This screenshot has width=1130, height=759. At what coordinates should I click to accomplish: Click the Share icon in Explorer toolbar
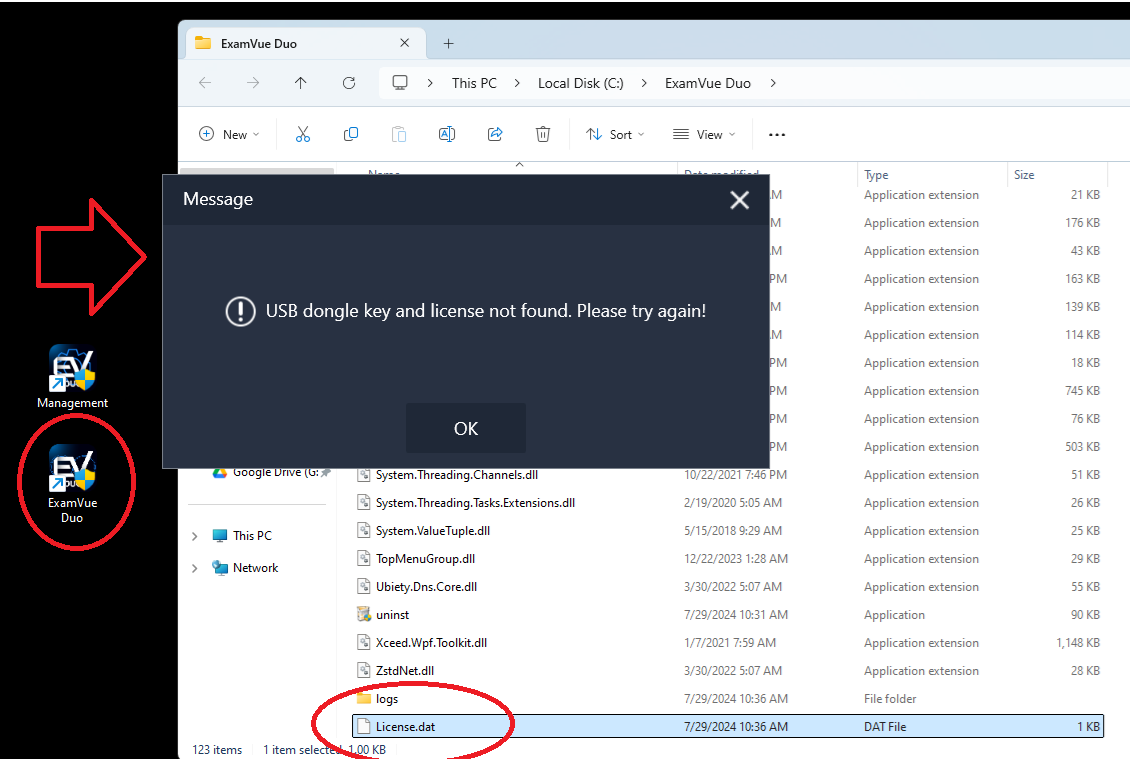tap(495, 134)
